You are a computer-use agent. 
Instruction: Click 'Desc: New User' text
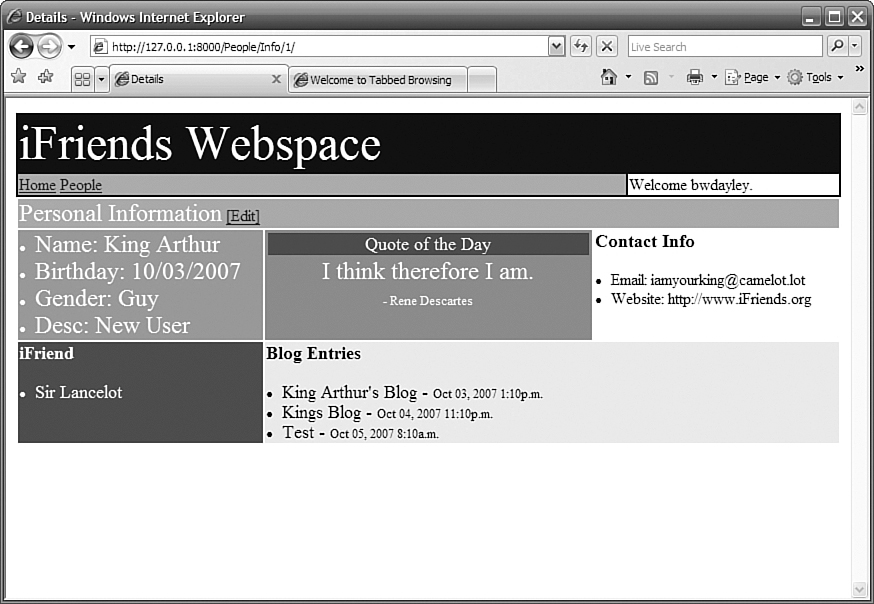tap(112, 325)
